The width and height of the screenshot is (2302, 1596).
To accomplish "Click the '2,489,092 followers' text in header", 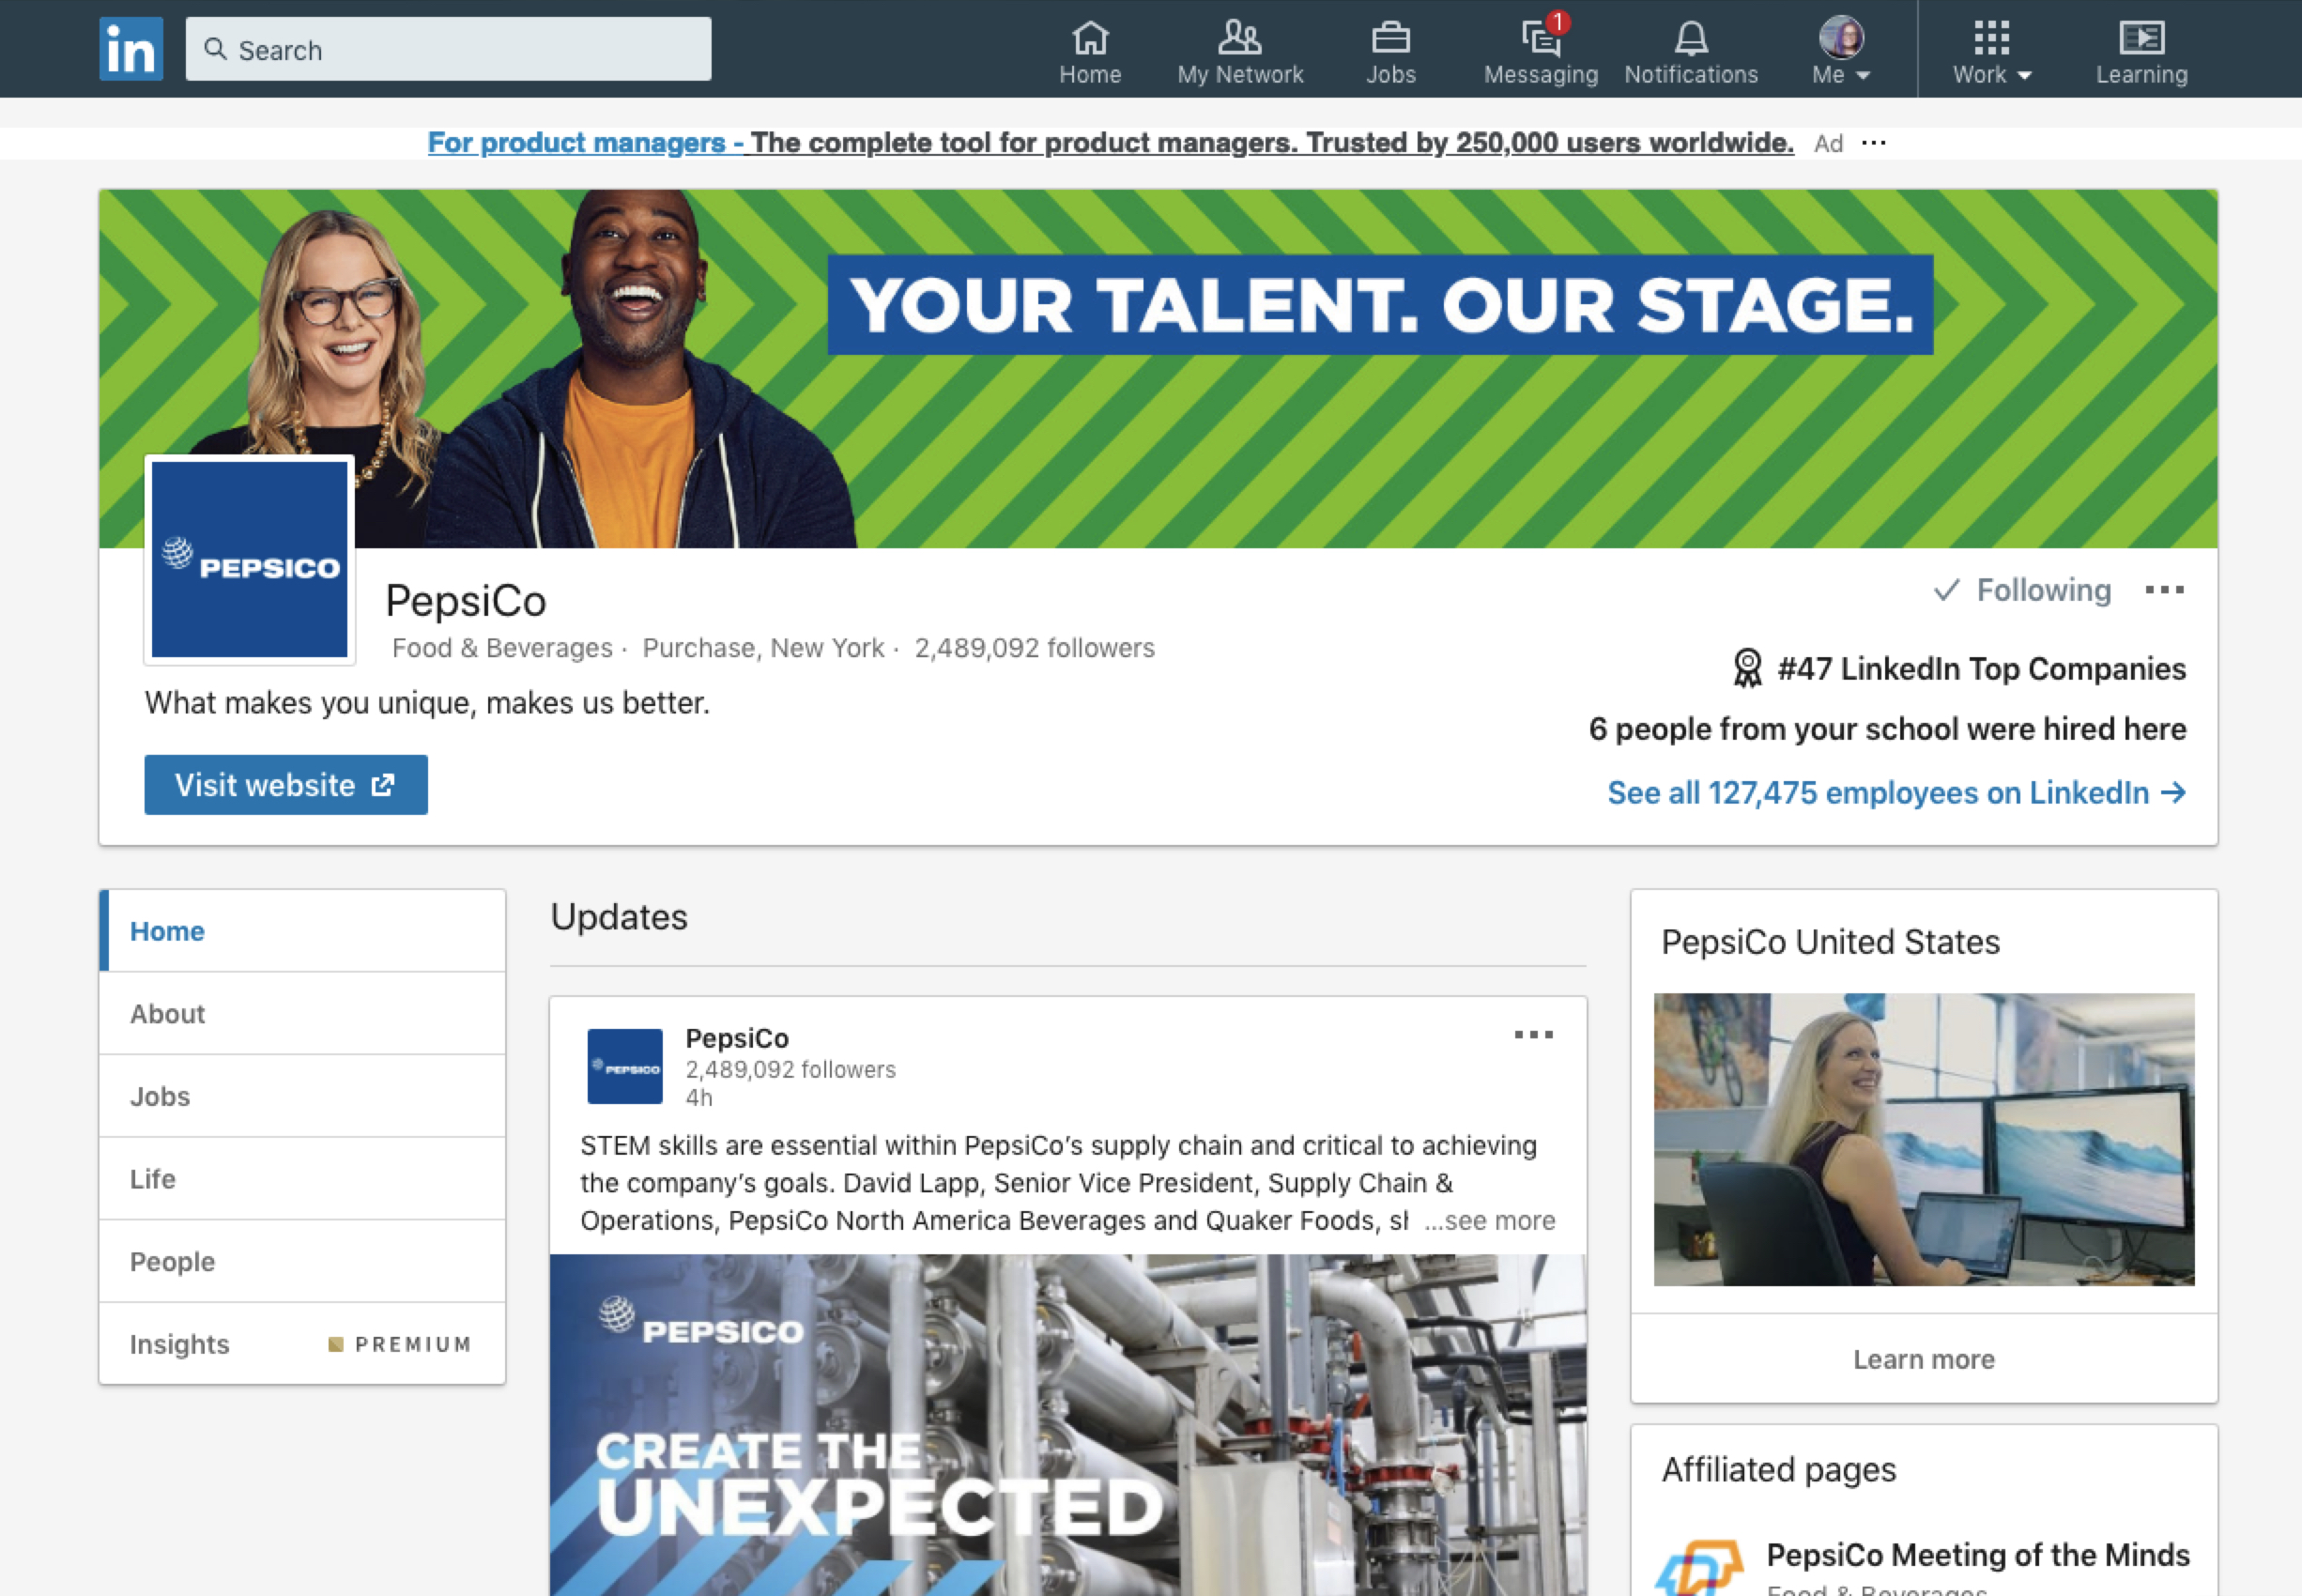I will [1035, 648].
